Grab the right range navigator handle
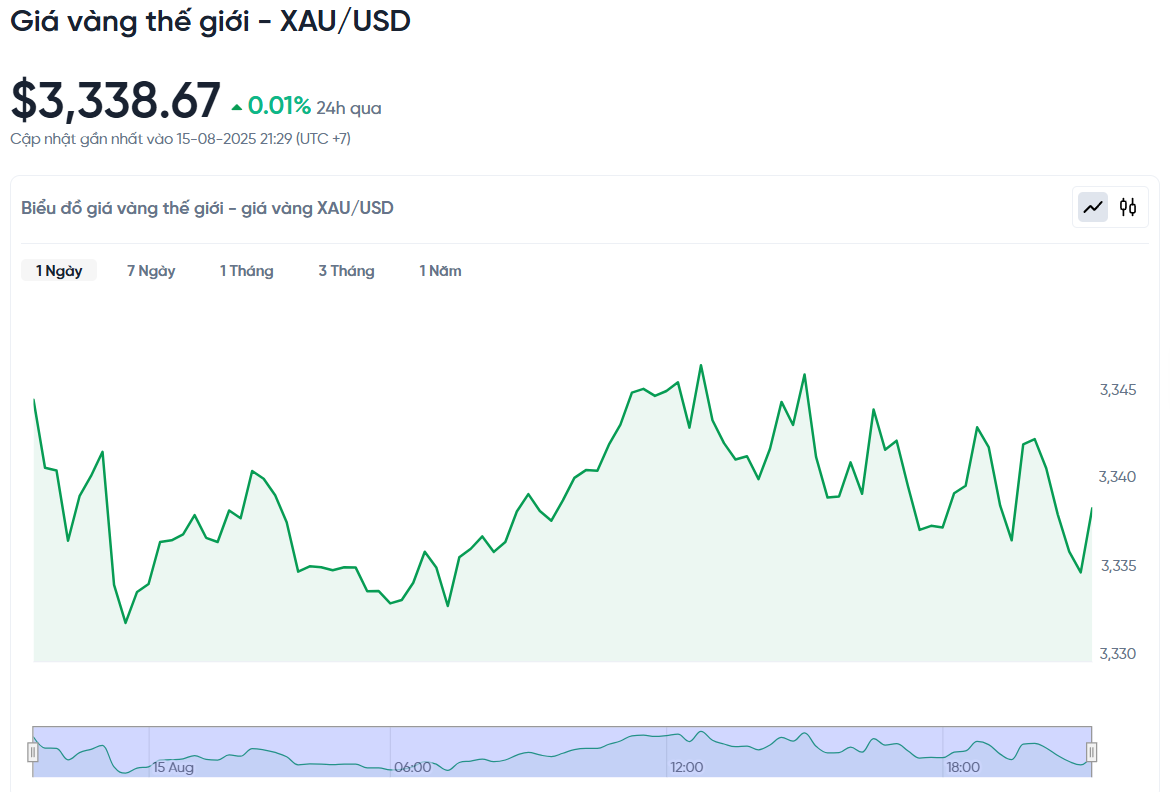 point(1091,752)
